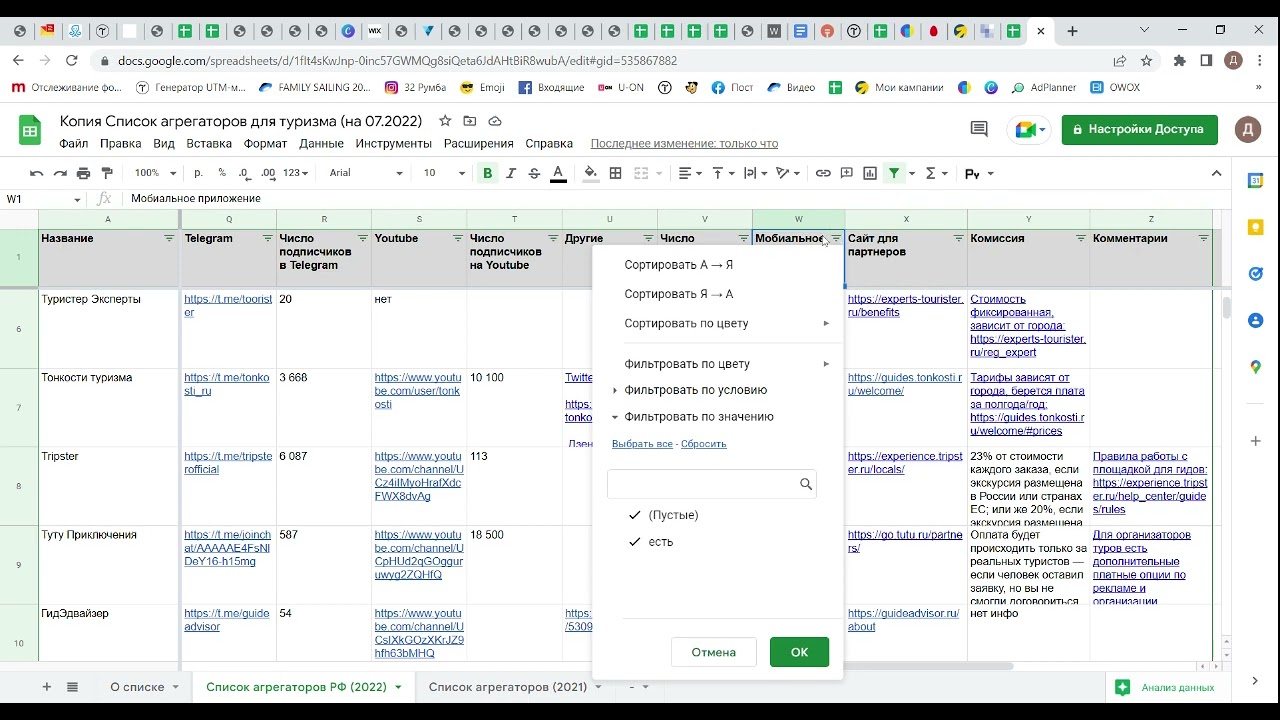The height and width of the screenshot is (720, 1280).
Task: Collapse Фильтровать по значению section
Action: tap(698, 417)
